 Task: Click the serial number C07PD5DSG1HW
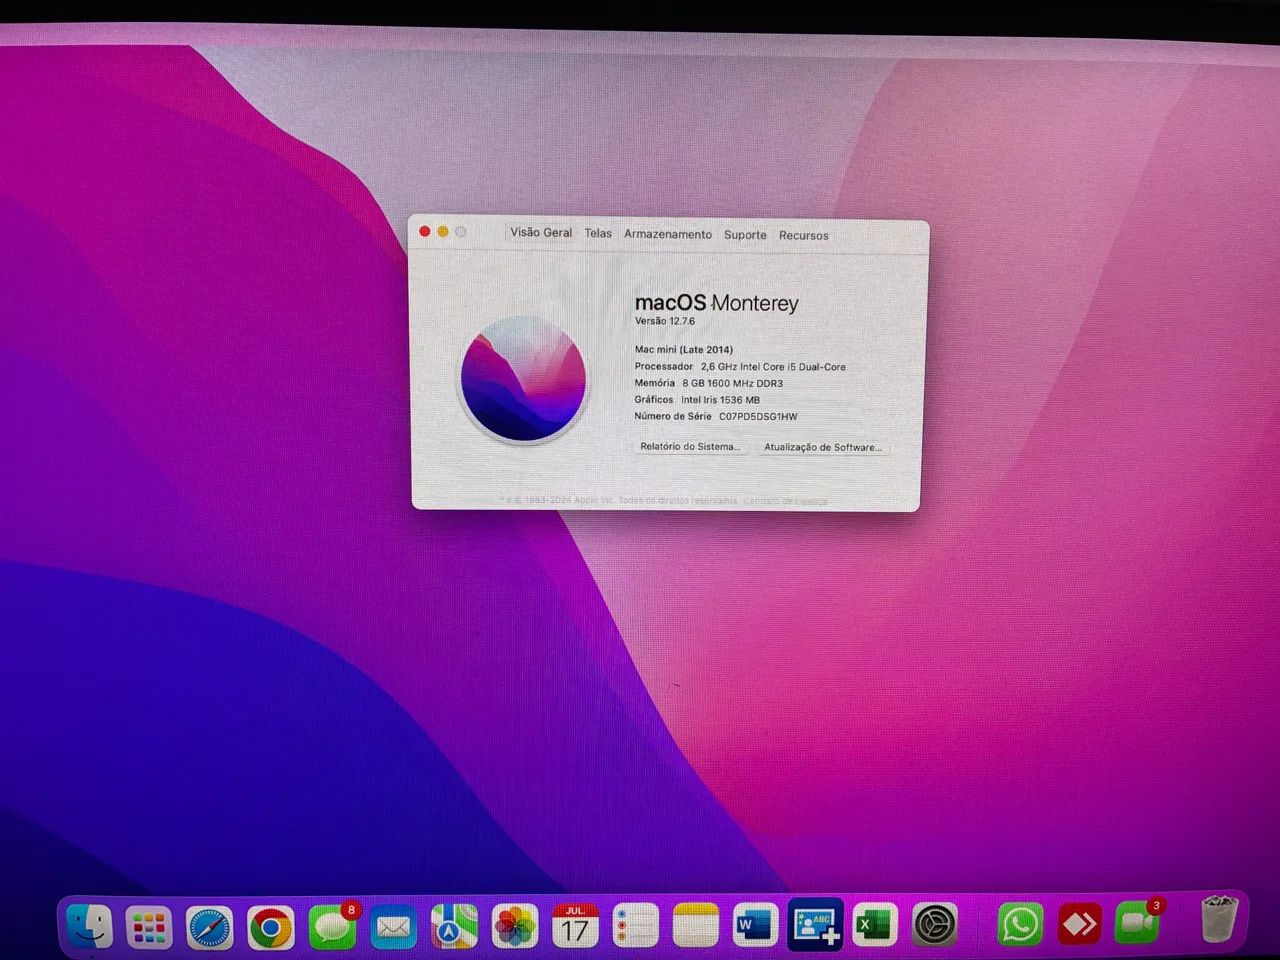click(x=758, y=416)
